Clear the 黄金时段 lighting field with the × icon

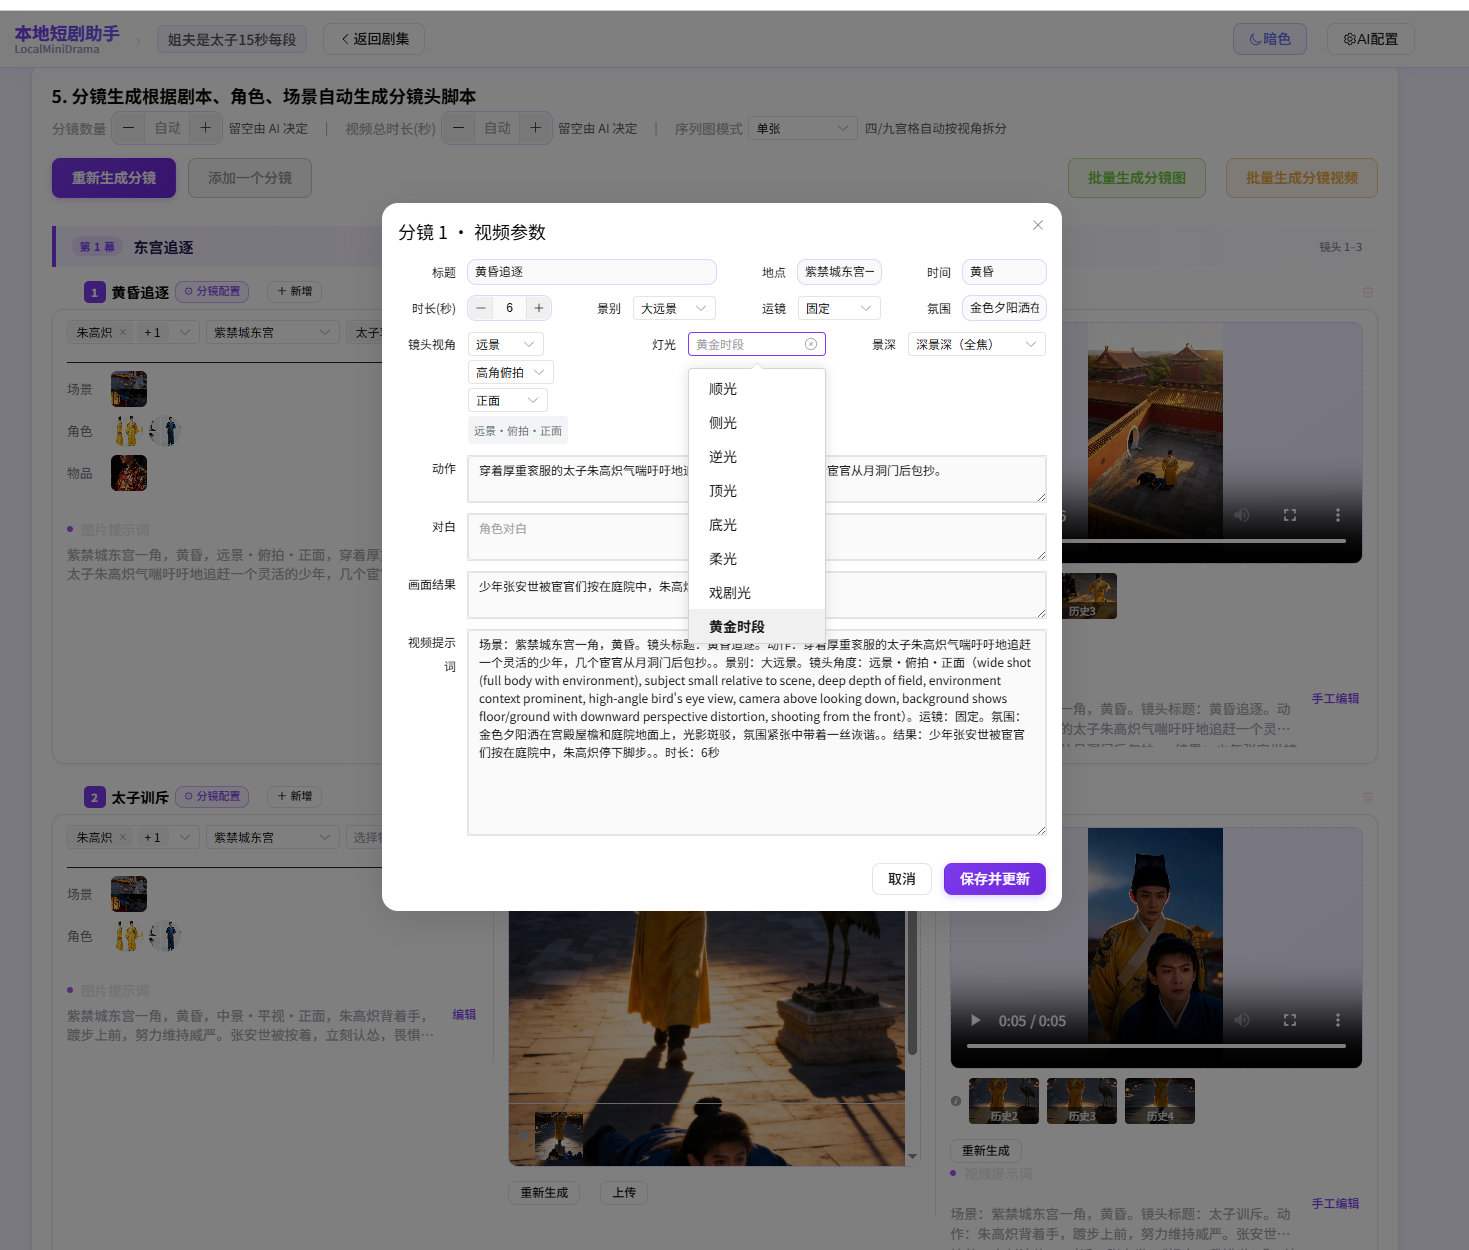(811, 344)
